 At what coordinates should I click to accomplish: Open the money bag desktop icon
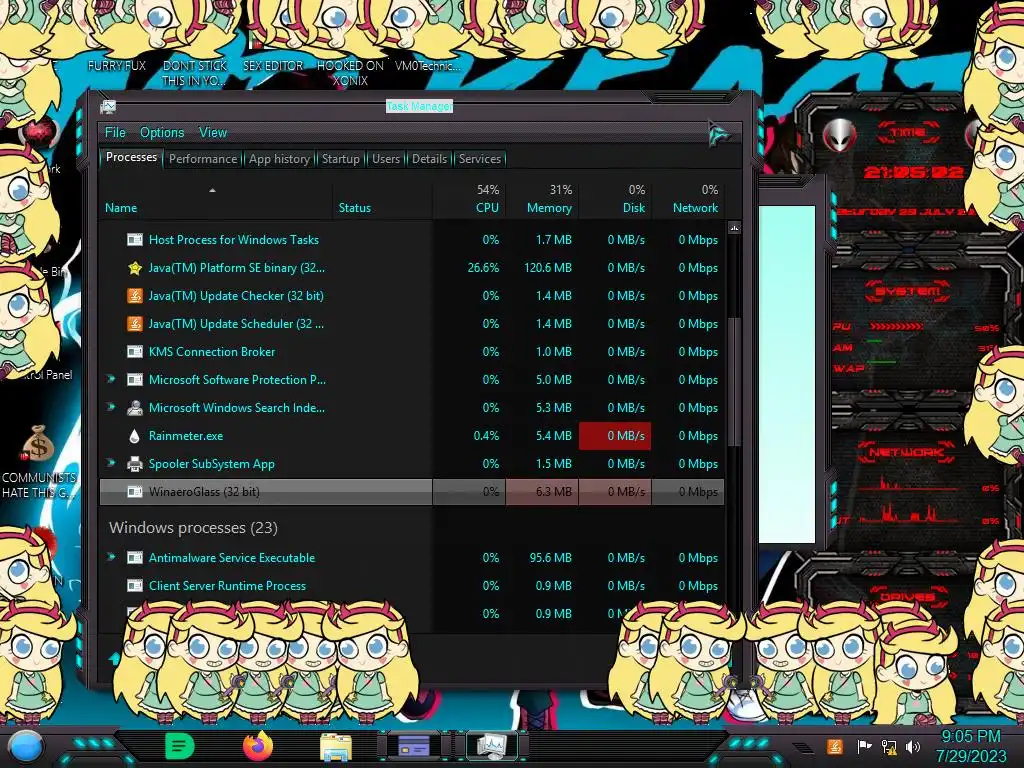pyautogui.click(x=39, y=443)
